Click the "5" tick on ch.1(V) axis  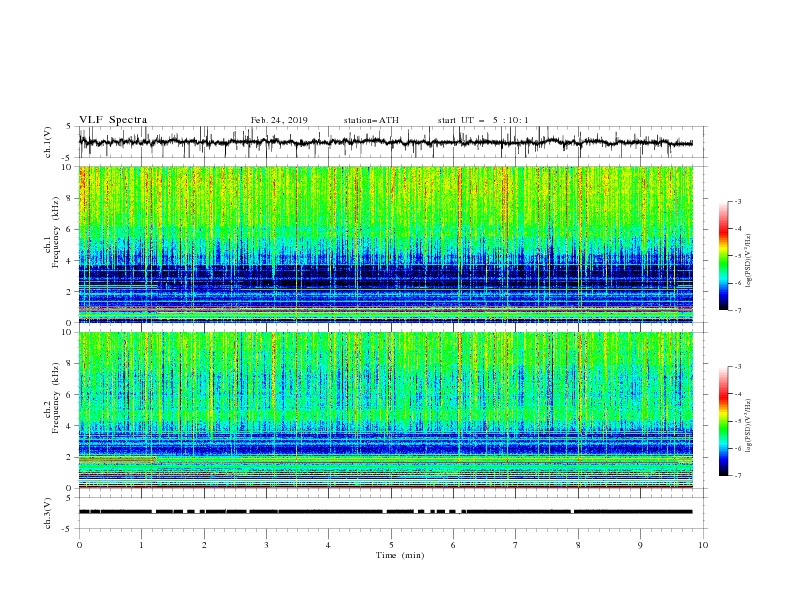click(69, 127)
